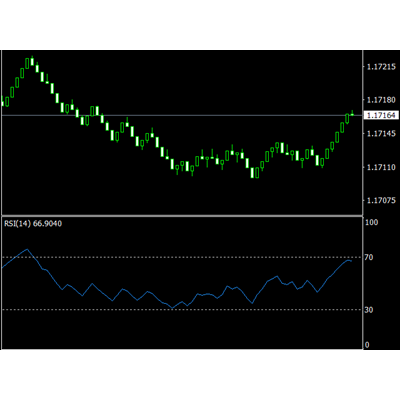
Task: Select the latest candlestick on the far right
Action: point(352,113)
